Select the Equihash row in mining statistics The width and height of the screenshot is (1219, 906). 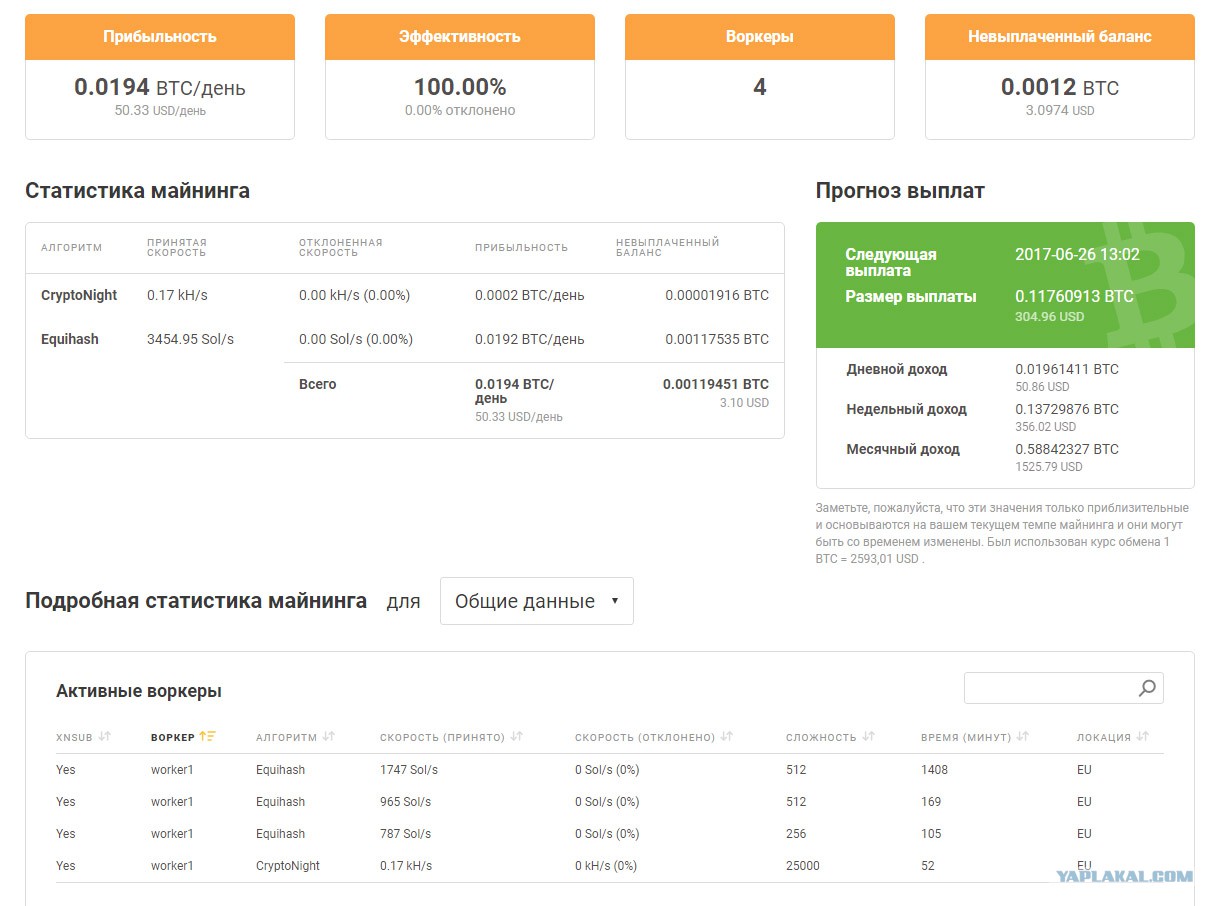tap(405, 339)
